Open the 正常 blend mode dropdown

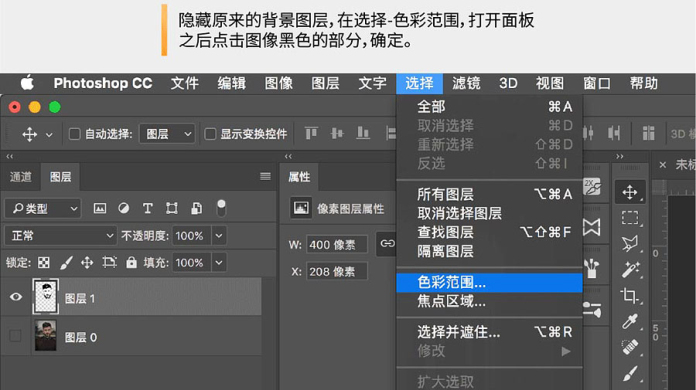[61, 236]
